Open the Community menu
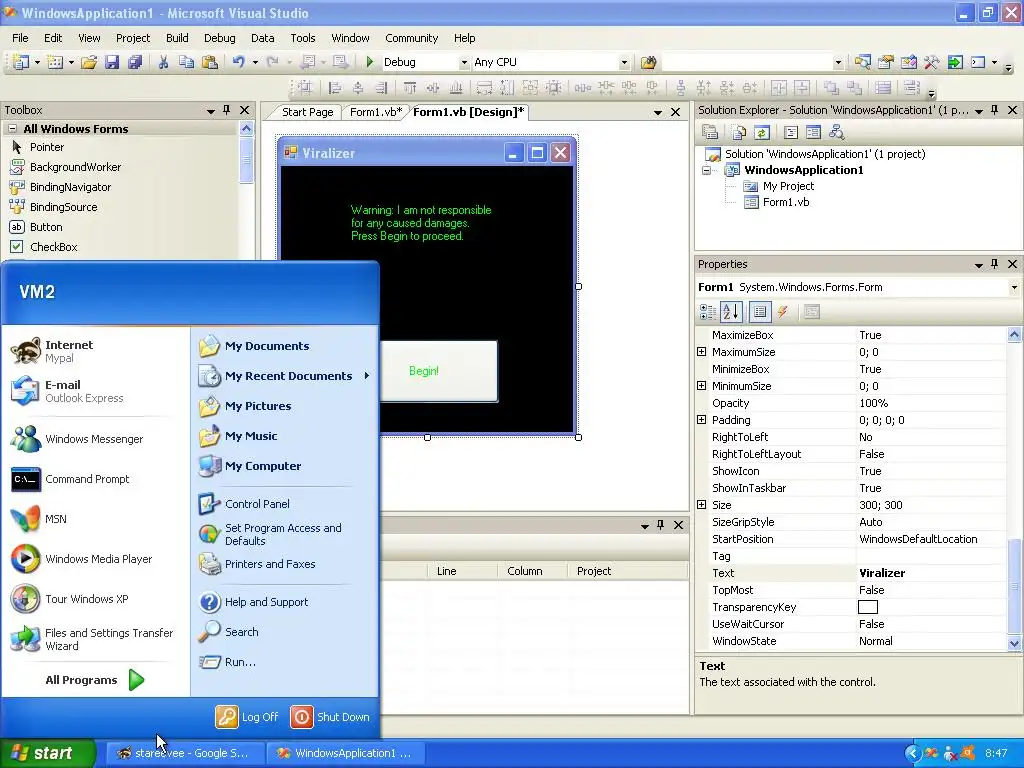The image size is (1024, 768). (x=411, y=38)
